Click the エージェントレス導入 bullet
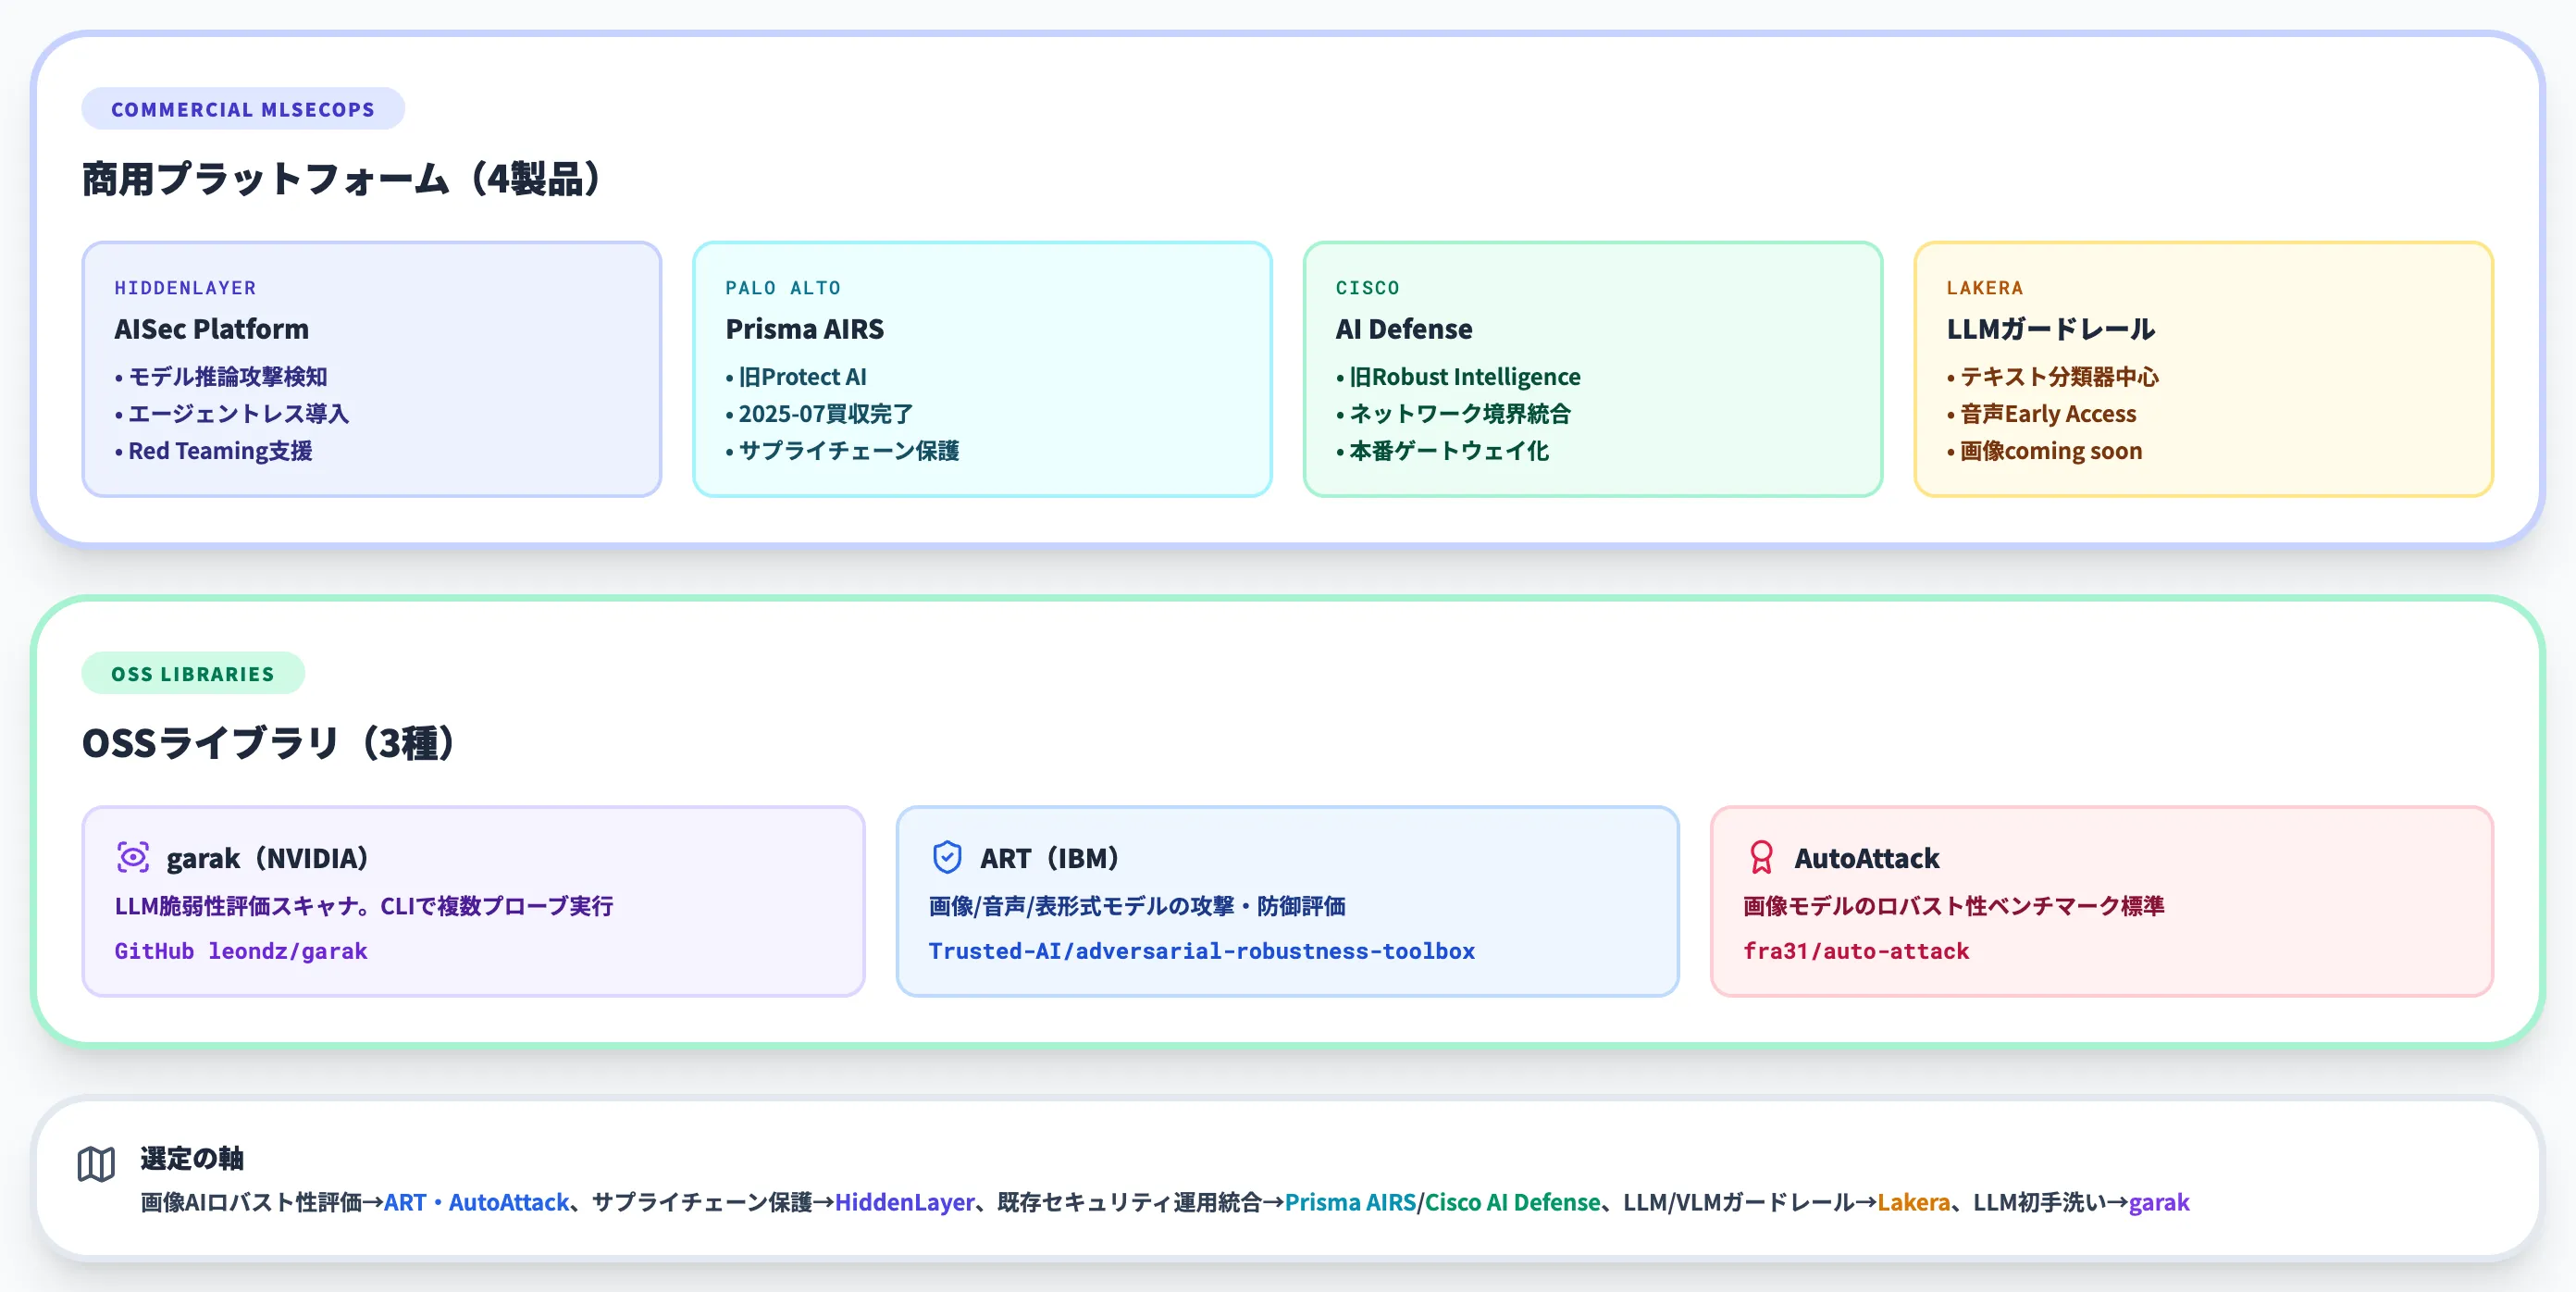Viewport: 2576px width, 1292px height. [231, 414]
